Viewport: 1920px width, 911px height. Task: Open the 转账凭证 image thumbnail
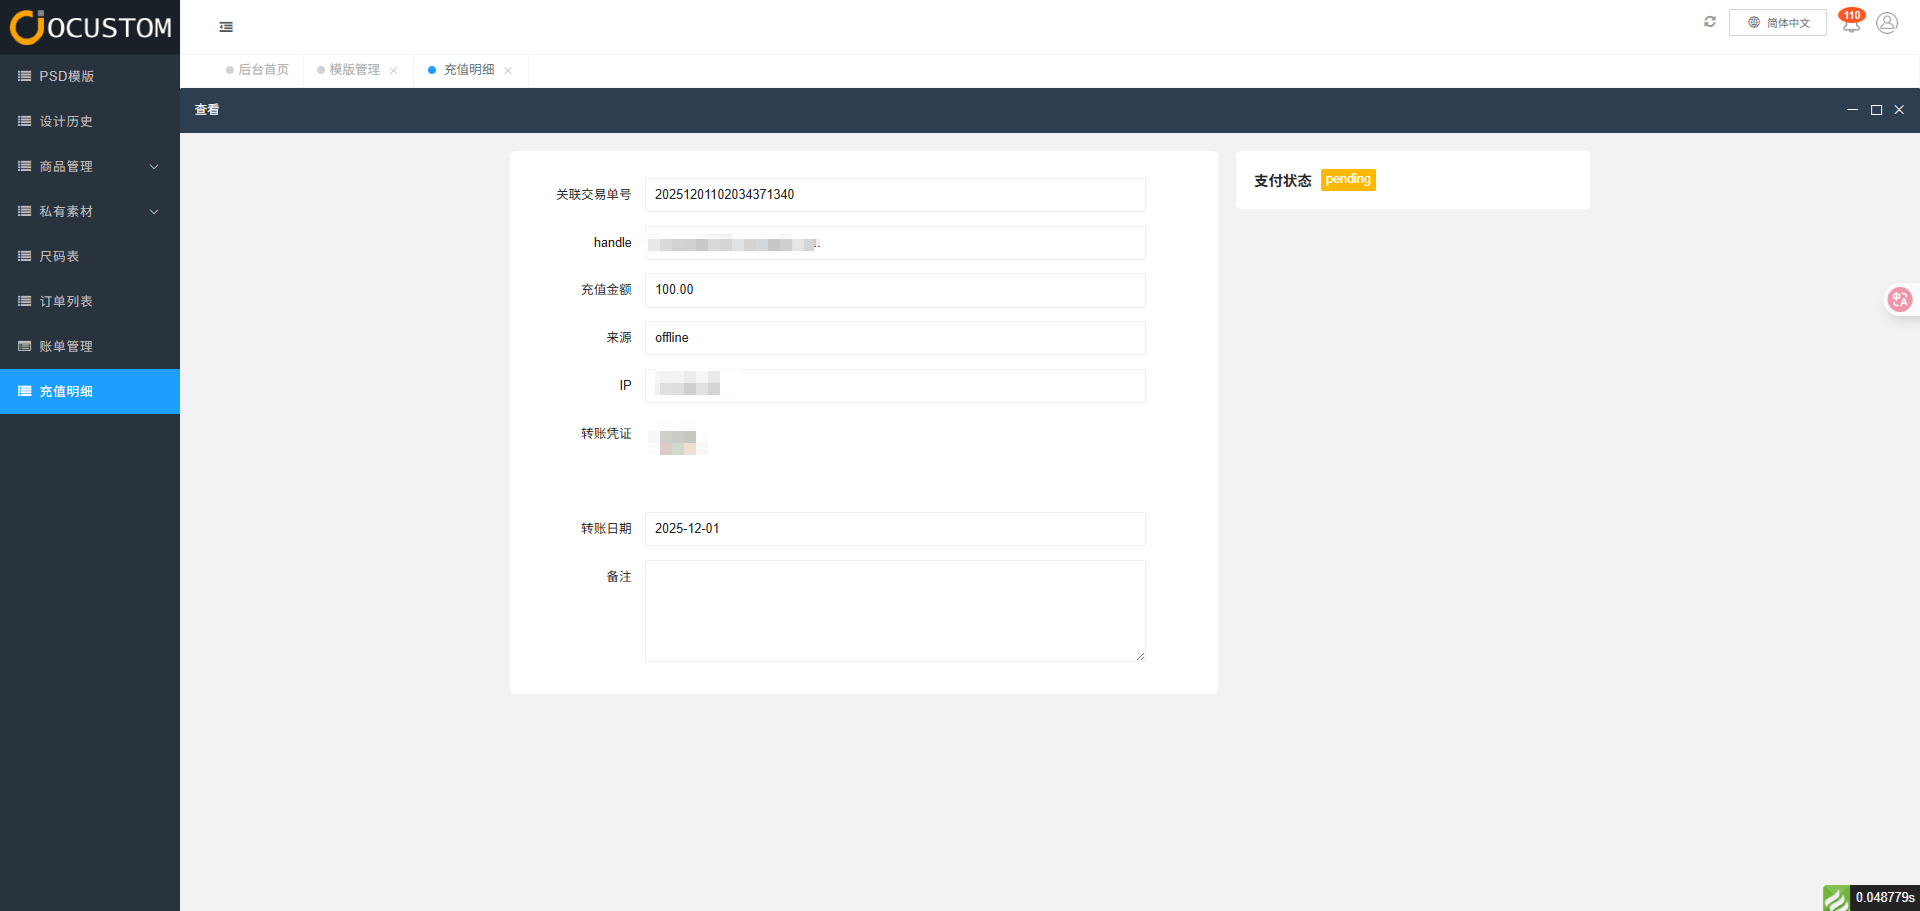point(678,442)
